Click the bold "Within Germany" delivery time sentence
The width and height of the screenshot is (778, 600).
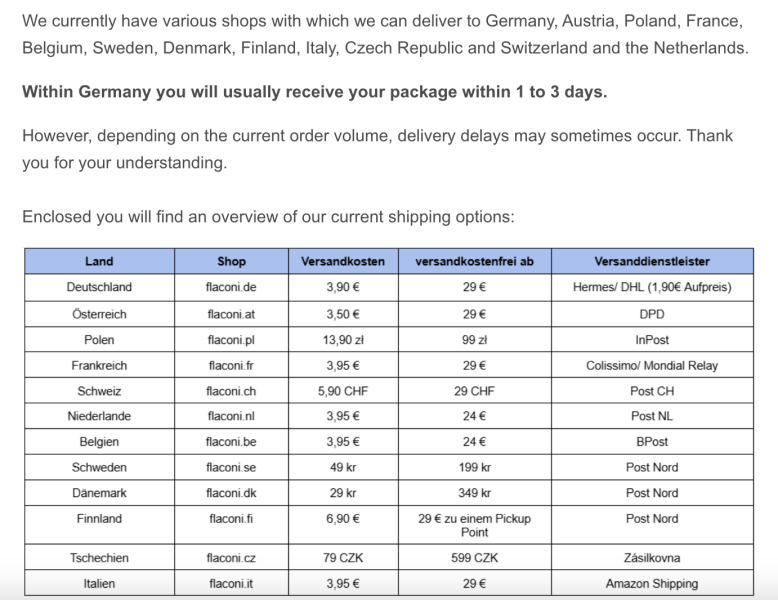tap(314, 92)
